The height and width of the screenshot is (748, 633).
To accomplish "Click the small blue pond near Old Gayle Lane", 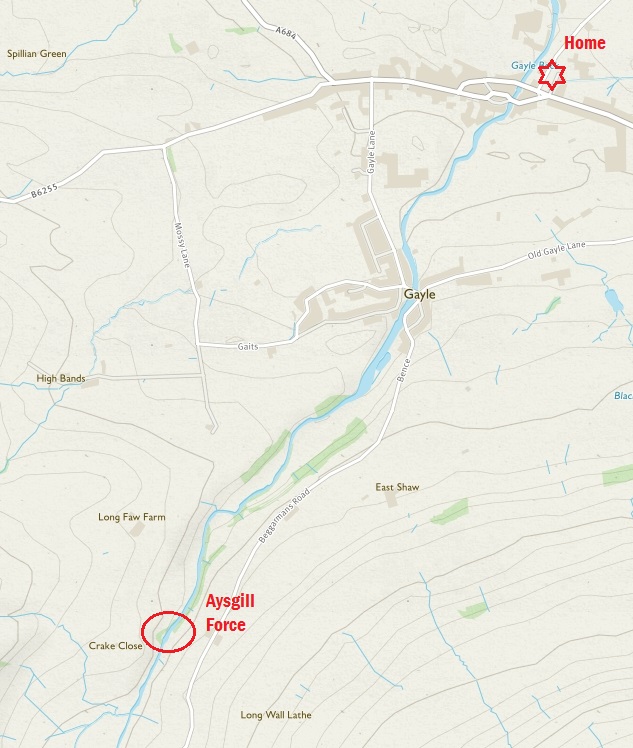I will [x=613, y=300].
